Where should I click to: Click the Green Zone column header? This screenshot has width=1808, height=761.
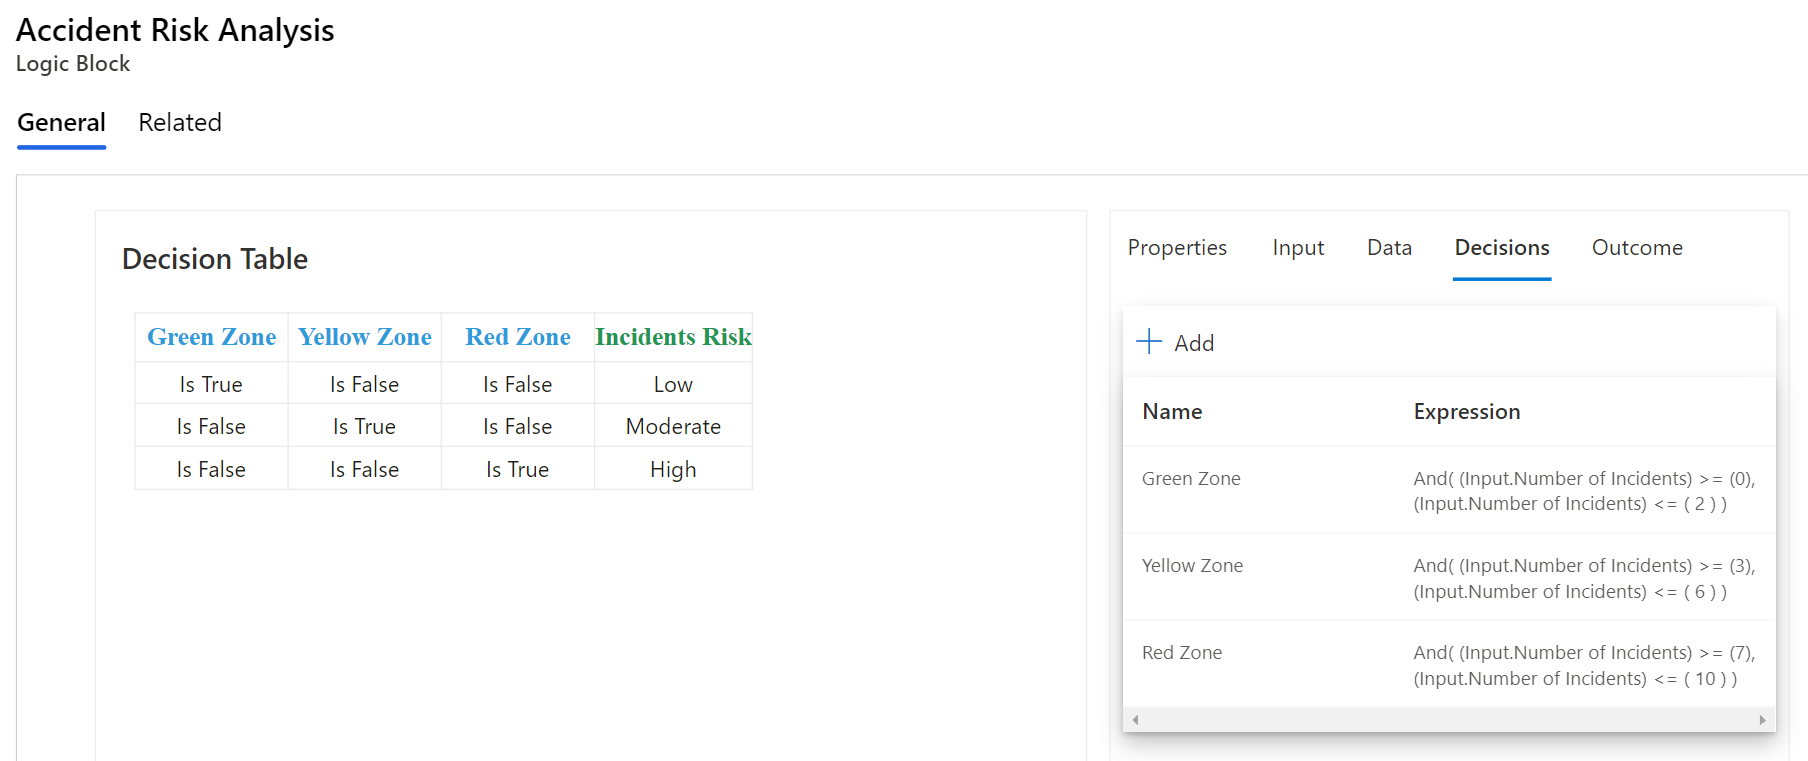point(211,337)
